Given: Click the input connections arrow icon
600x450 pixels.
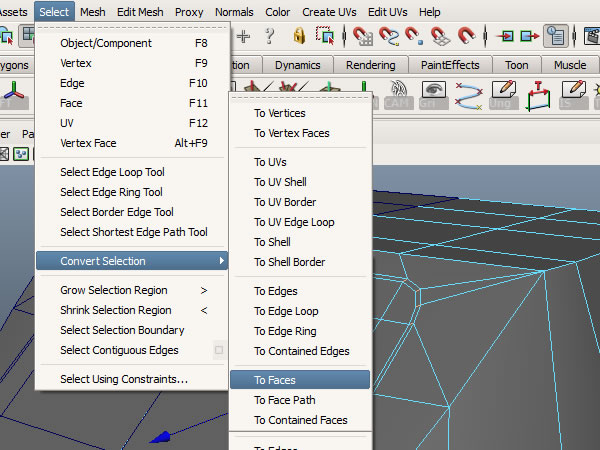Looking at the screenshot, I should [504, 35].
